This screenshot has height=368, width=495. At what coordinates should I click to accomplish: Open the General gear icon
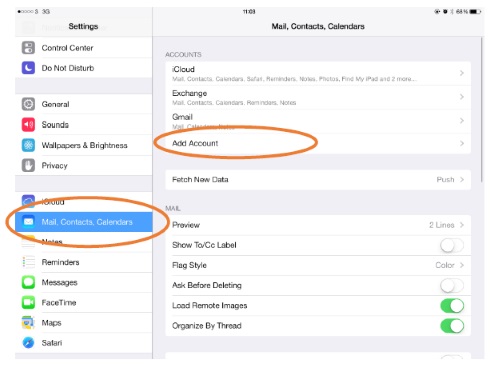coord(28,104)
